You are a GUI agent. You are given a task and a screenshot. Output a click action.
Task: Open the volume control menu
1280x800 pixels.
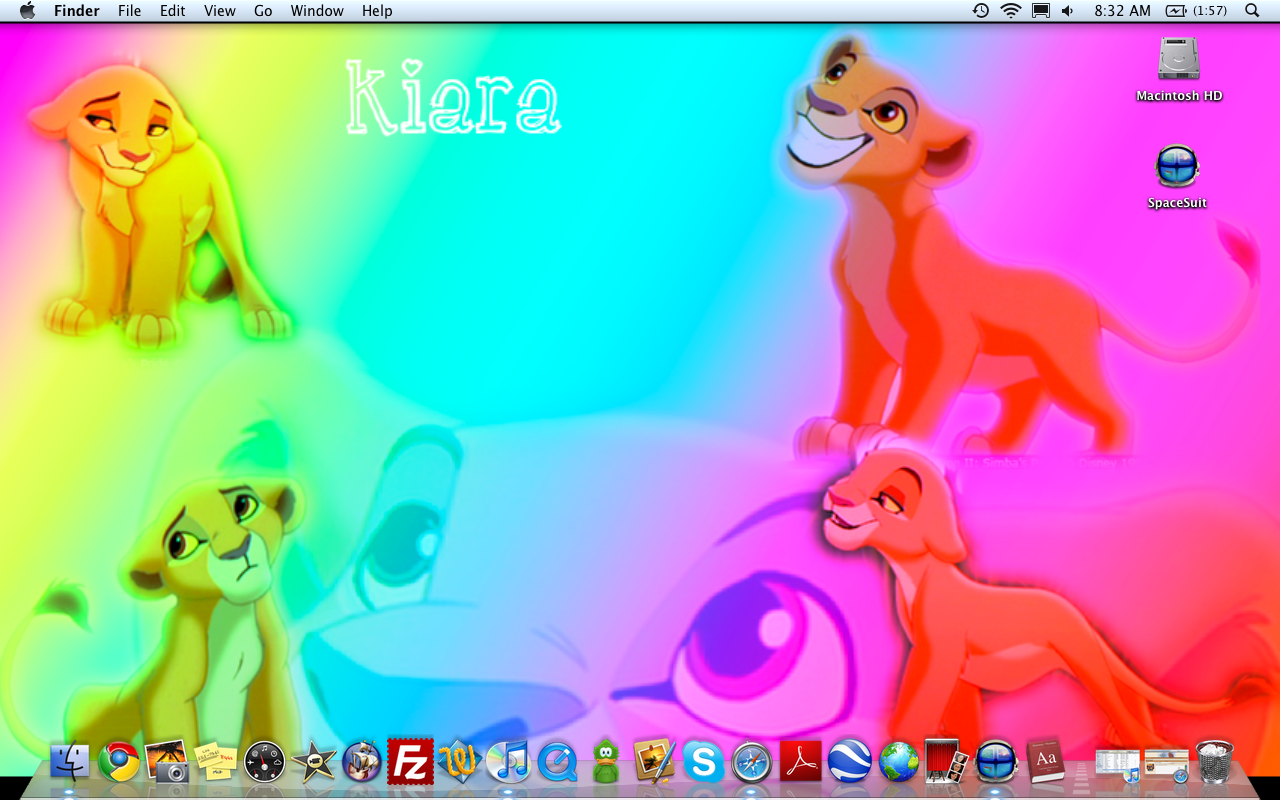[1068, 11]
